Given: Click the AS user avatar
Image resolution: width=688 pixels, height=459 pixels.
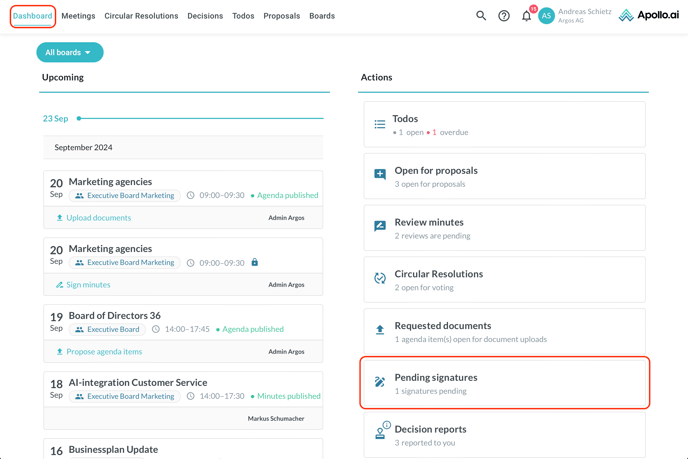Looking at the screenshot, I should tap(546, 16).
